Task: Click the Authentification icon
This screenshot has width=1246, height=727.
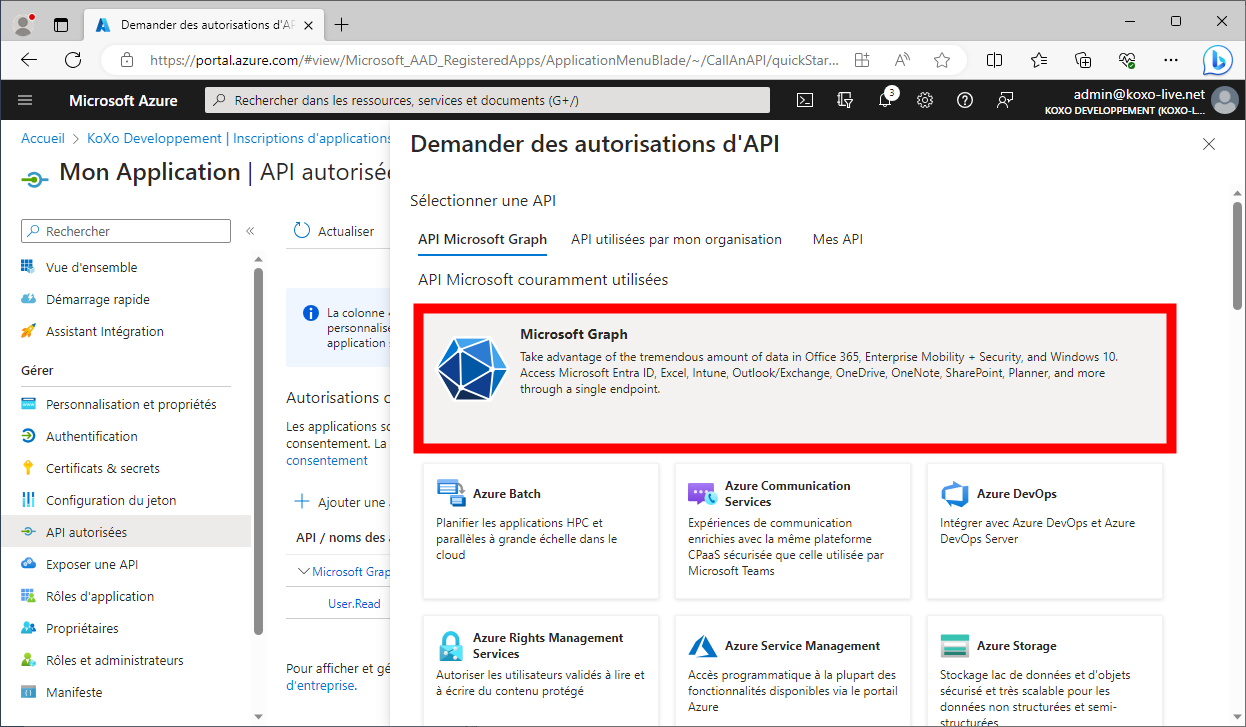Action: (28, 436)
